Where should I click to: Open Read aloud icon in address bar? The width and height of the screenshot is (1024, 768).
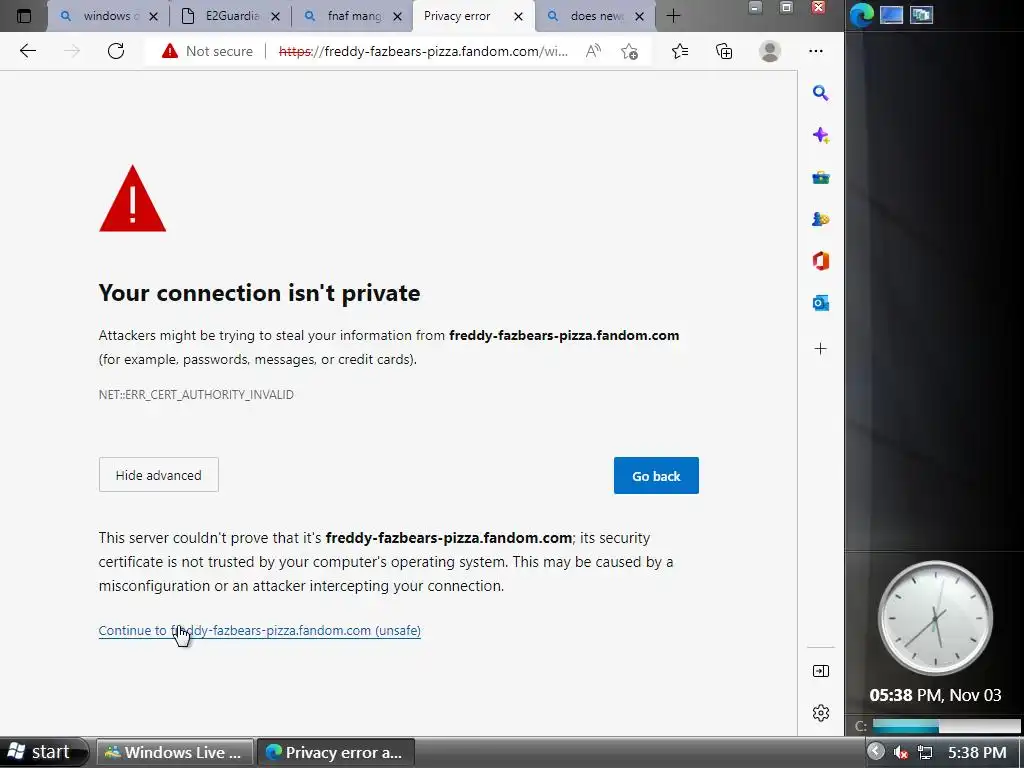[593, 51]
